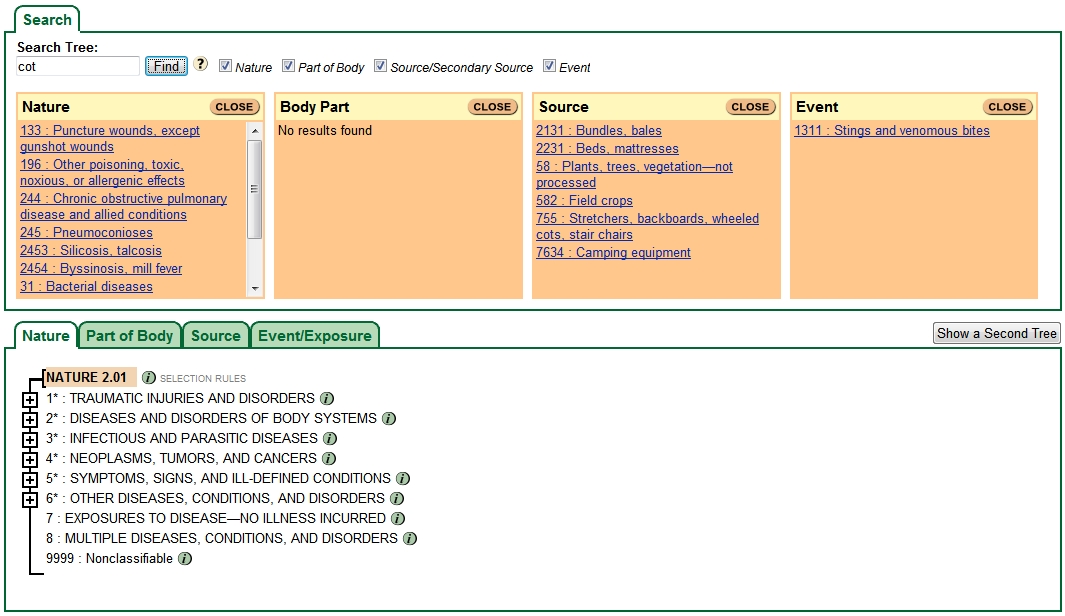Expand Symptoms, Signs, and Ill-Defined Conditions node
The image size is (1065, 616).
(30, 479)
